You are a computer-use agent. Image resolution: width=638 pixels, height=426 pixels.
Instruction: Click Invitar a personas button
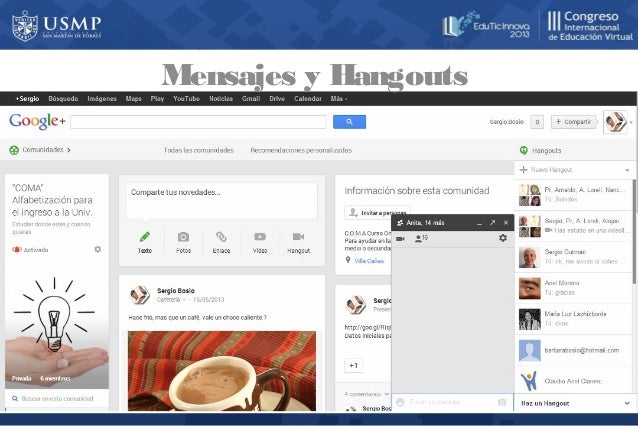377,212
